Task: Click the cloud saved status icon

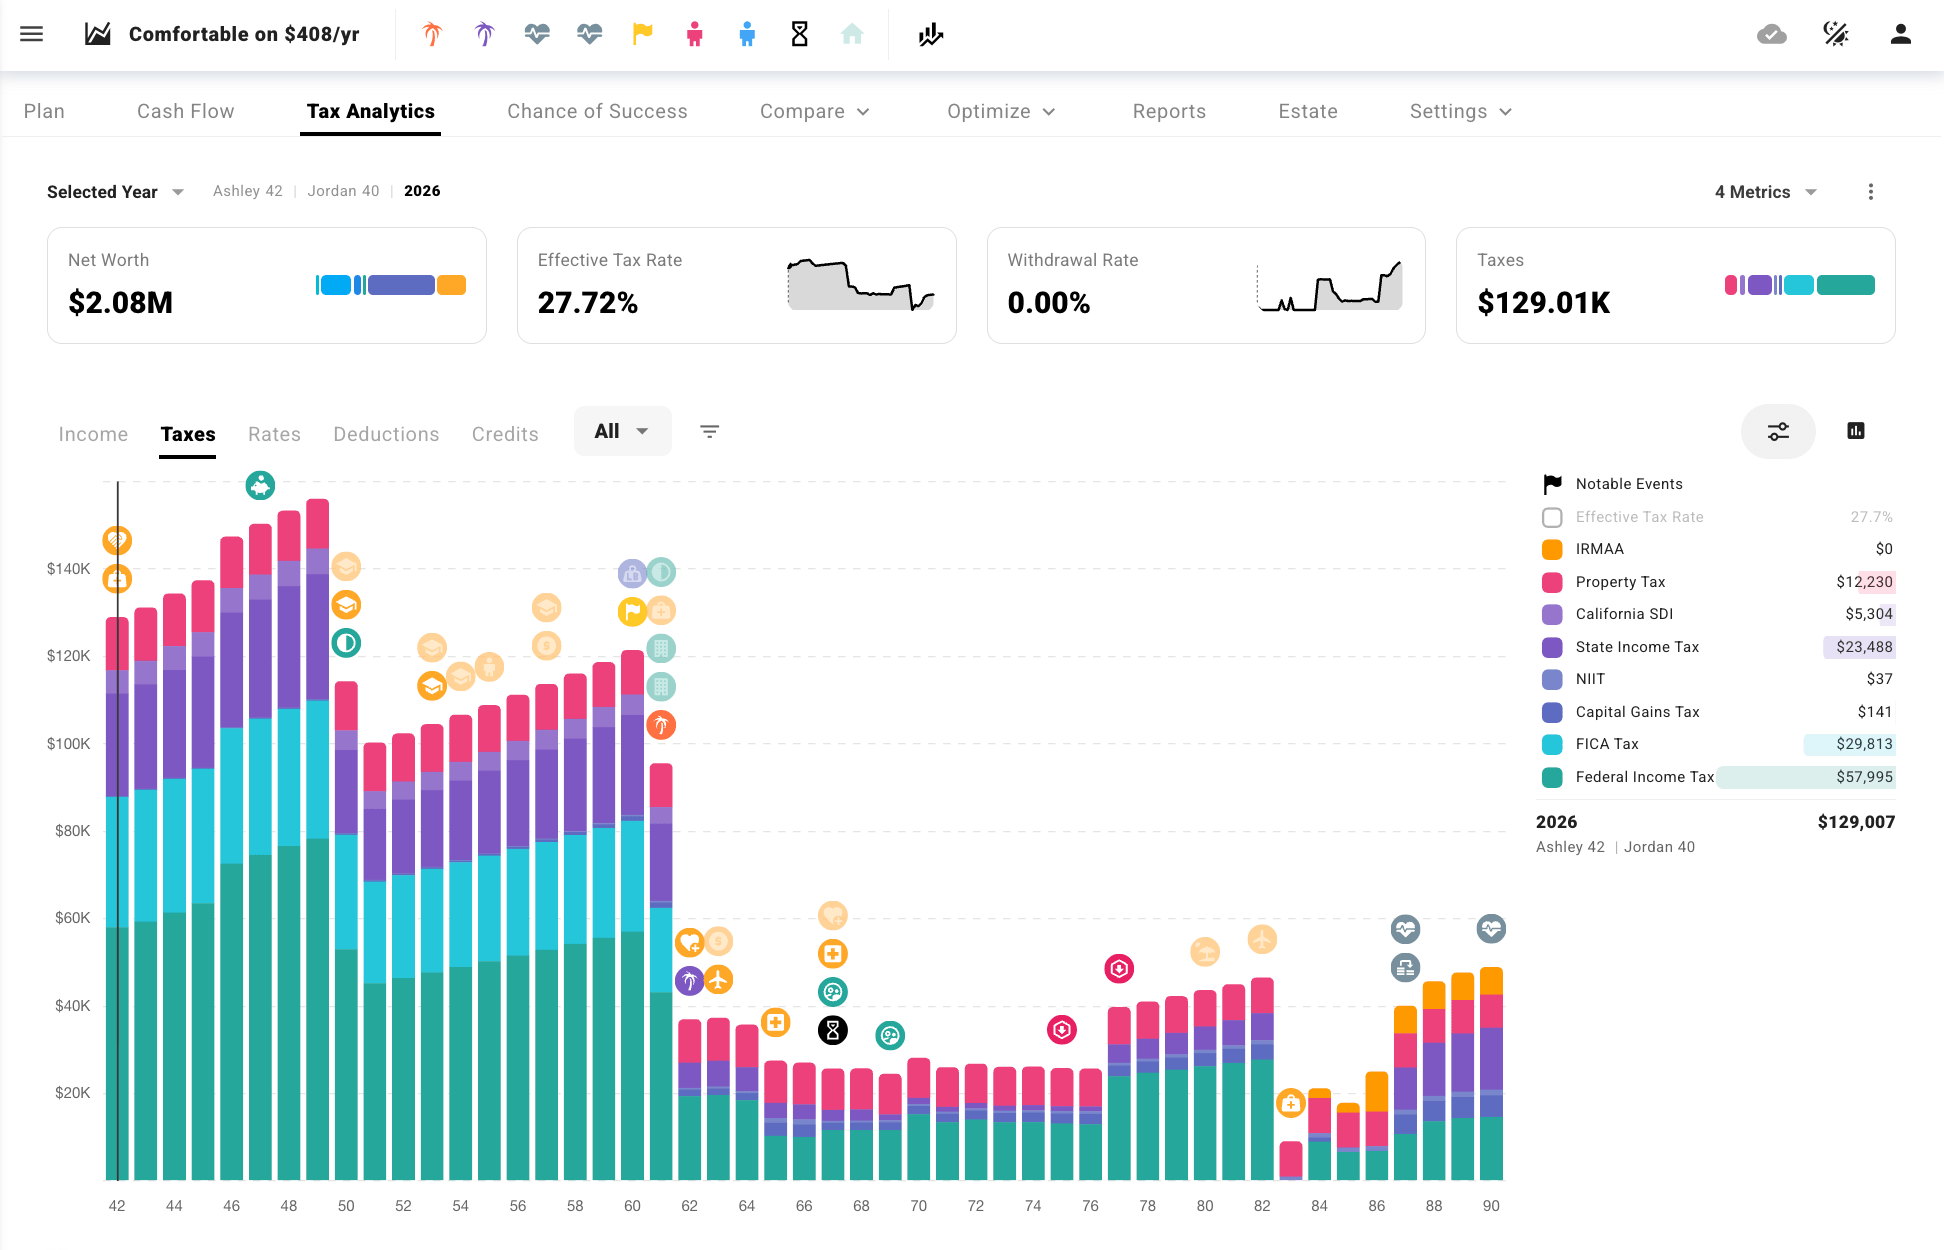Action: (1772, 35)
